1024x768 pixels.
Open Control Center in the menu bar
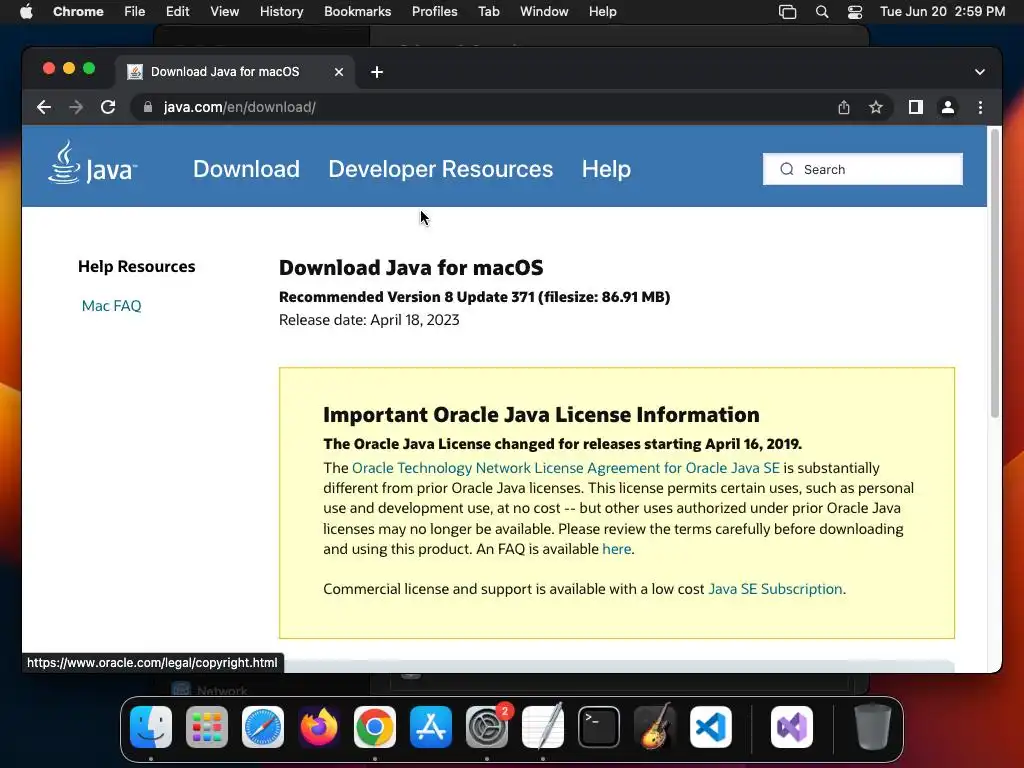(x=855, y=12)
